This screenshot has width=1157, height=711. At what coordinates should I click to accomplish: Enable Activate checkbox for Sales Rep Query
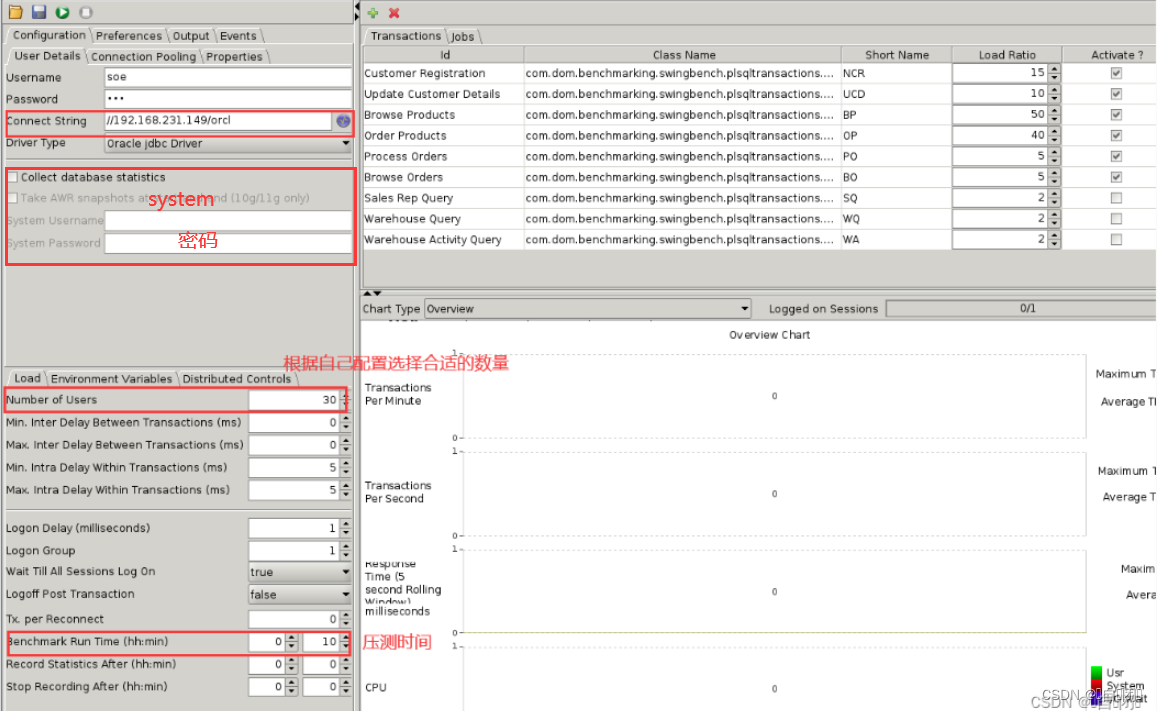(1117, 197)
